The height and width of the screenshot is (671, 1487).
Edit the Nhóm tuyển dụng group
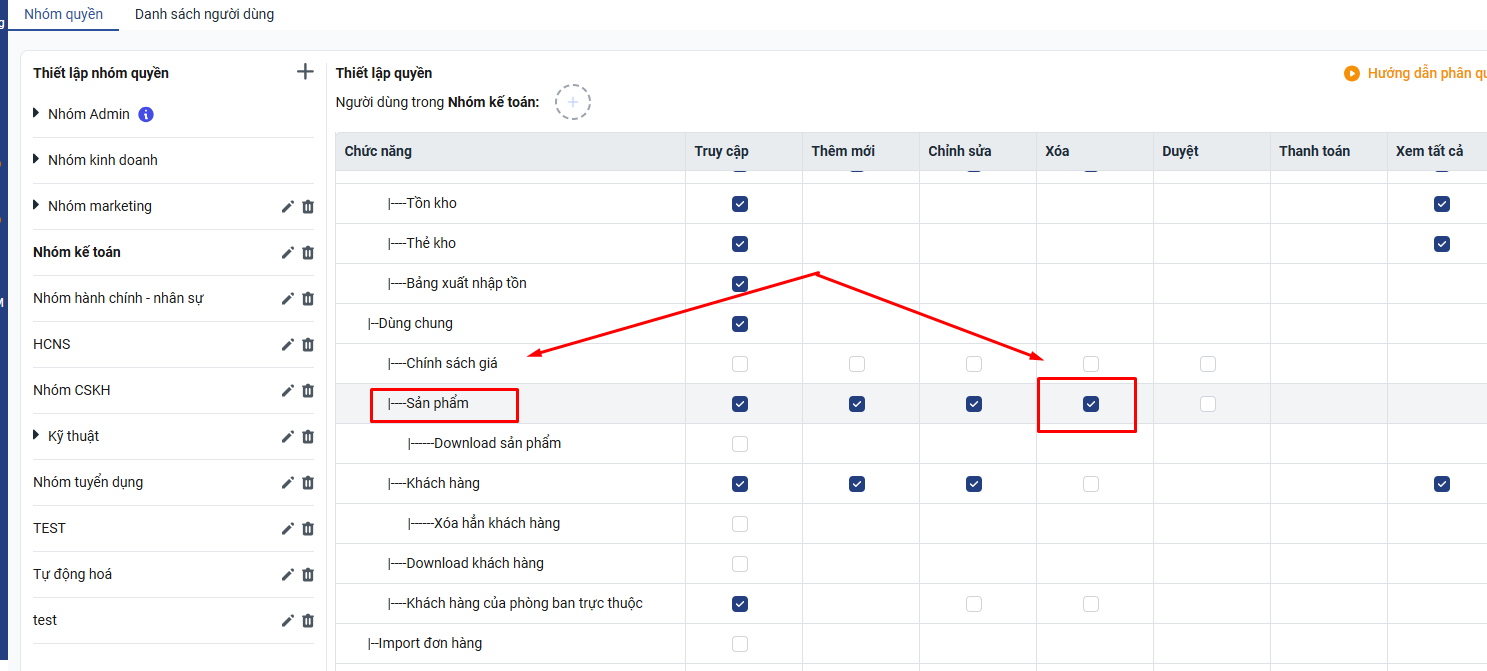click(288, 482)
